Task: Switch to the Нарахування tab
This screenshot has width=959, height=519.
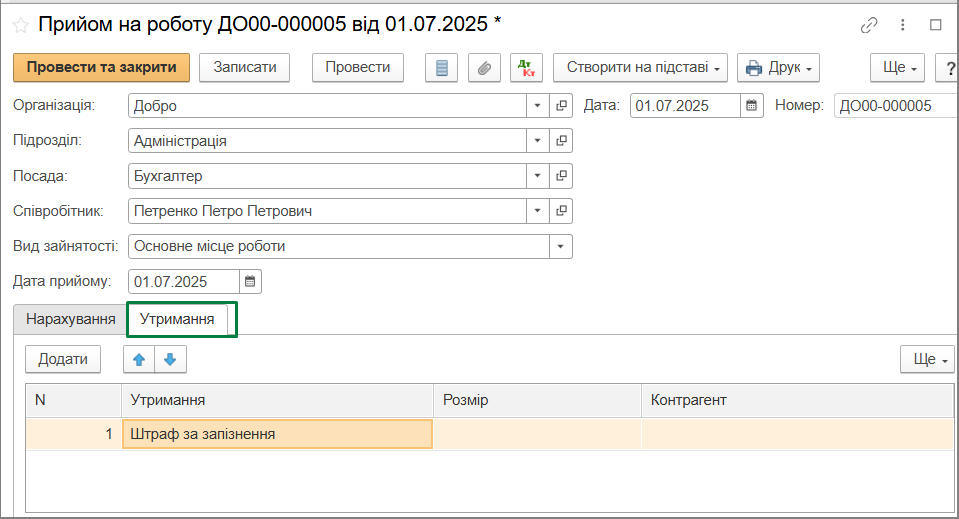Action: click(70, 319)
